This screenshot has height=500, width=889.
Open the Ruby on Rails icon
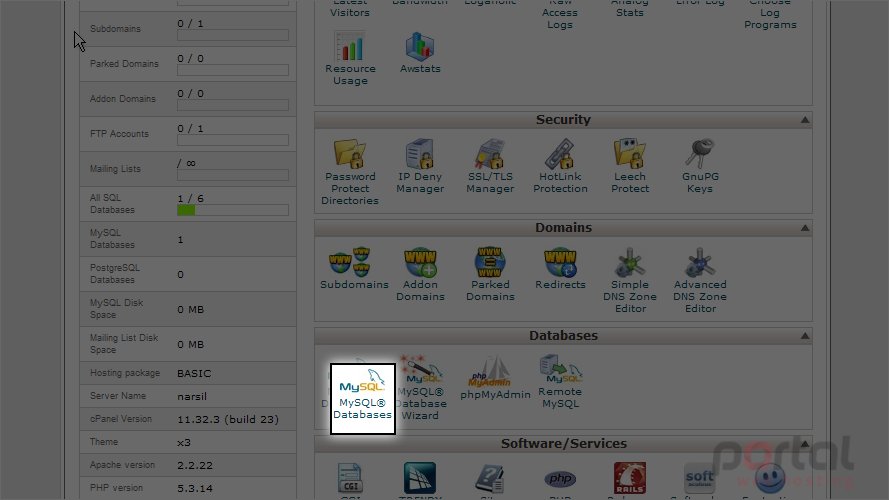630,480
